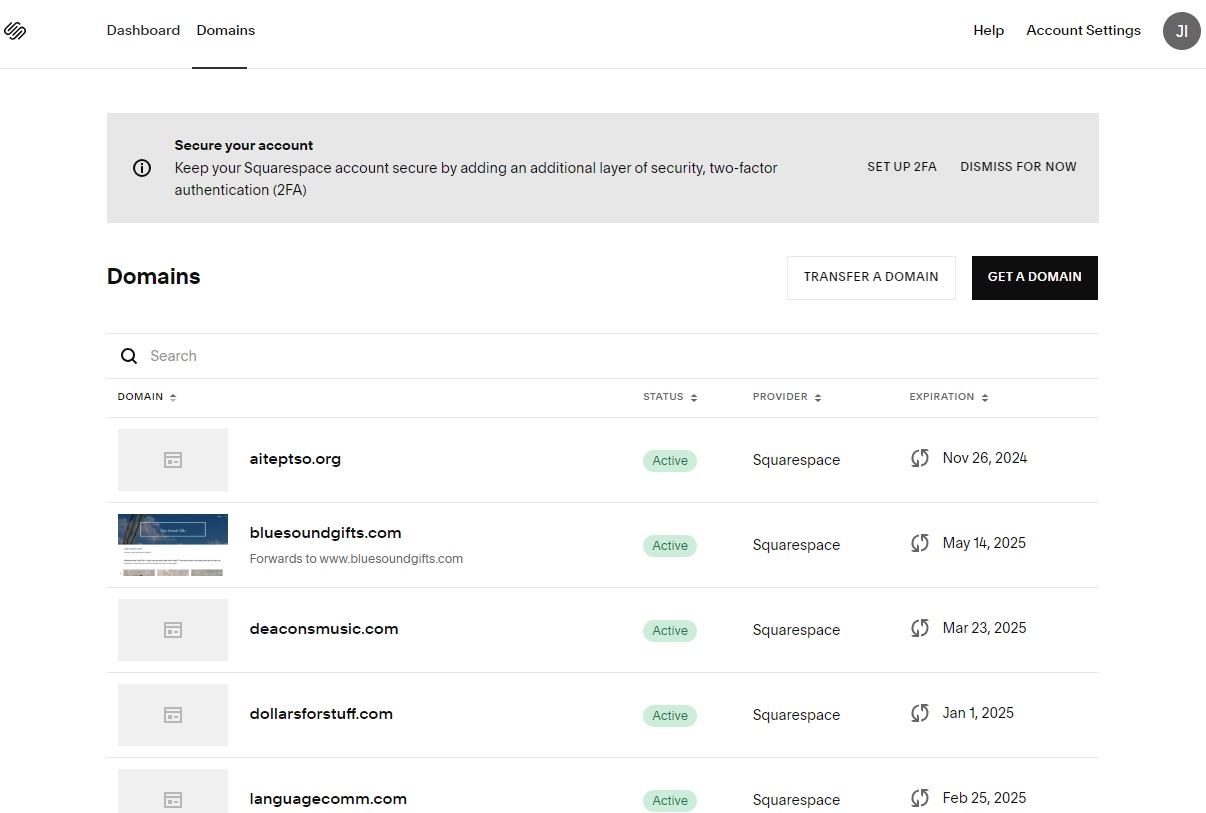The width and height of the screenshot is (1206, 813).
Task: Click placeholder thumbnail for dollarsforstuff.com
Action: click(x=173, y=715)
